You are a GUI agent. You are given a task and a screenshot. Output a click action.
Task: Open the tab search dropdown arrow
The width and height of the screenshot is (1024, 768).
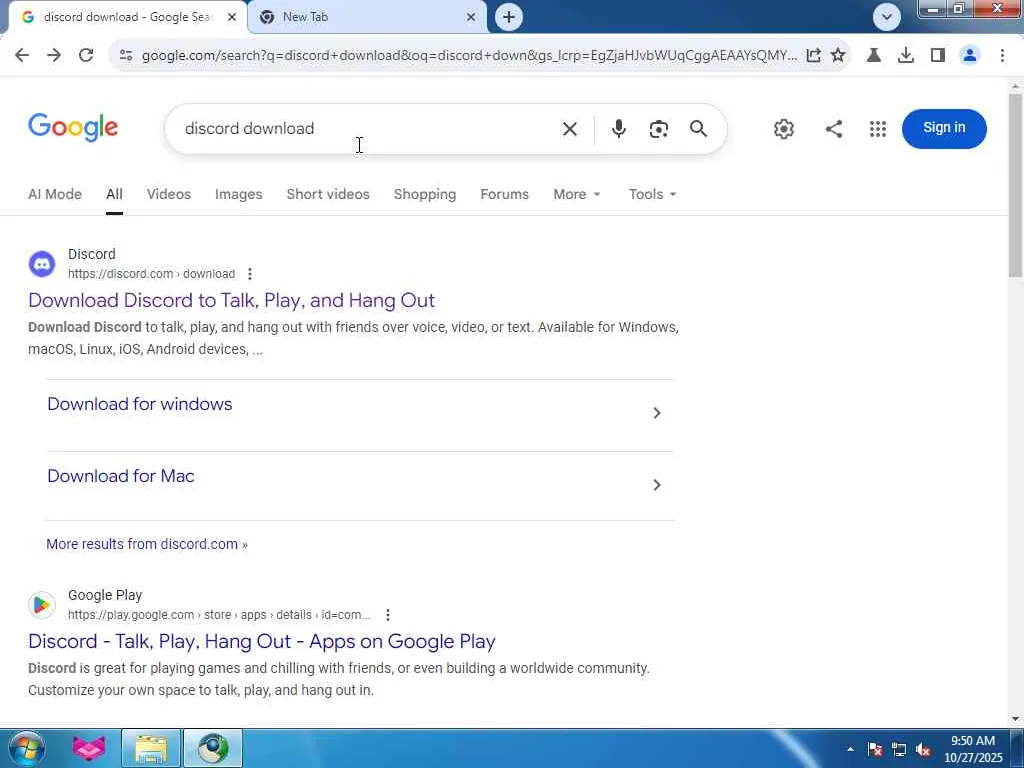pyautogui.click(x=887, y=17)
